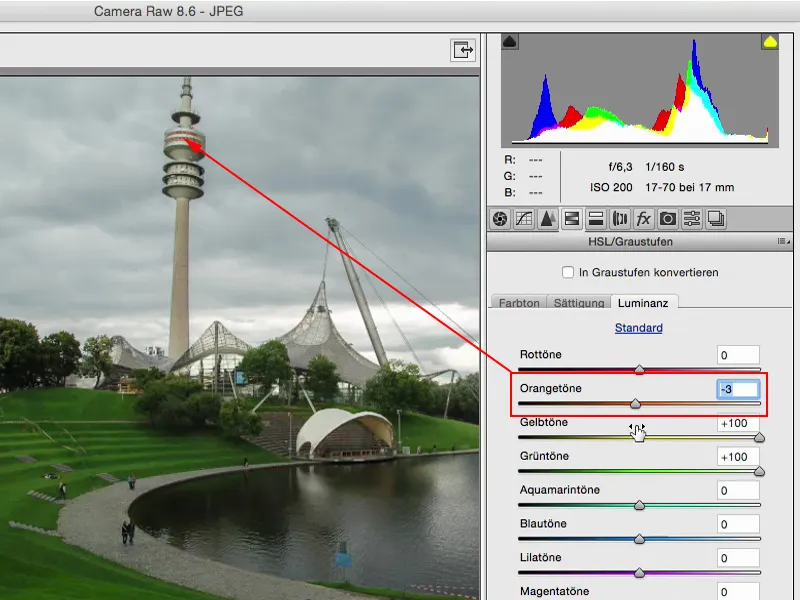Click the Rottöne slider handle
This screenshot has height=600, width=800.
point(639,369)
